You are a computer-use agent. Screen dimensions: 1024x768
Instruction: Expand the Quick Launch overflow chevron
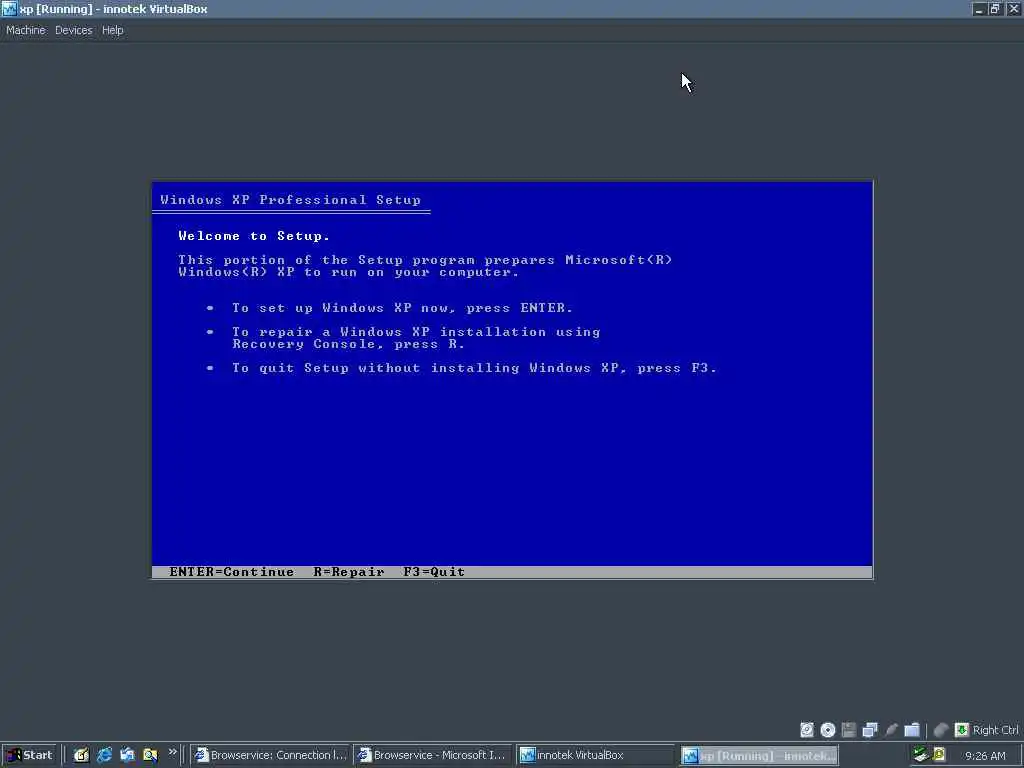[172, 752]
